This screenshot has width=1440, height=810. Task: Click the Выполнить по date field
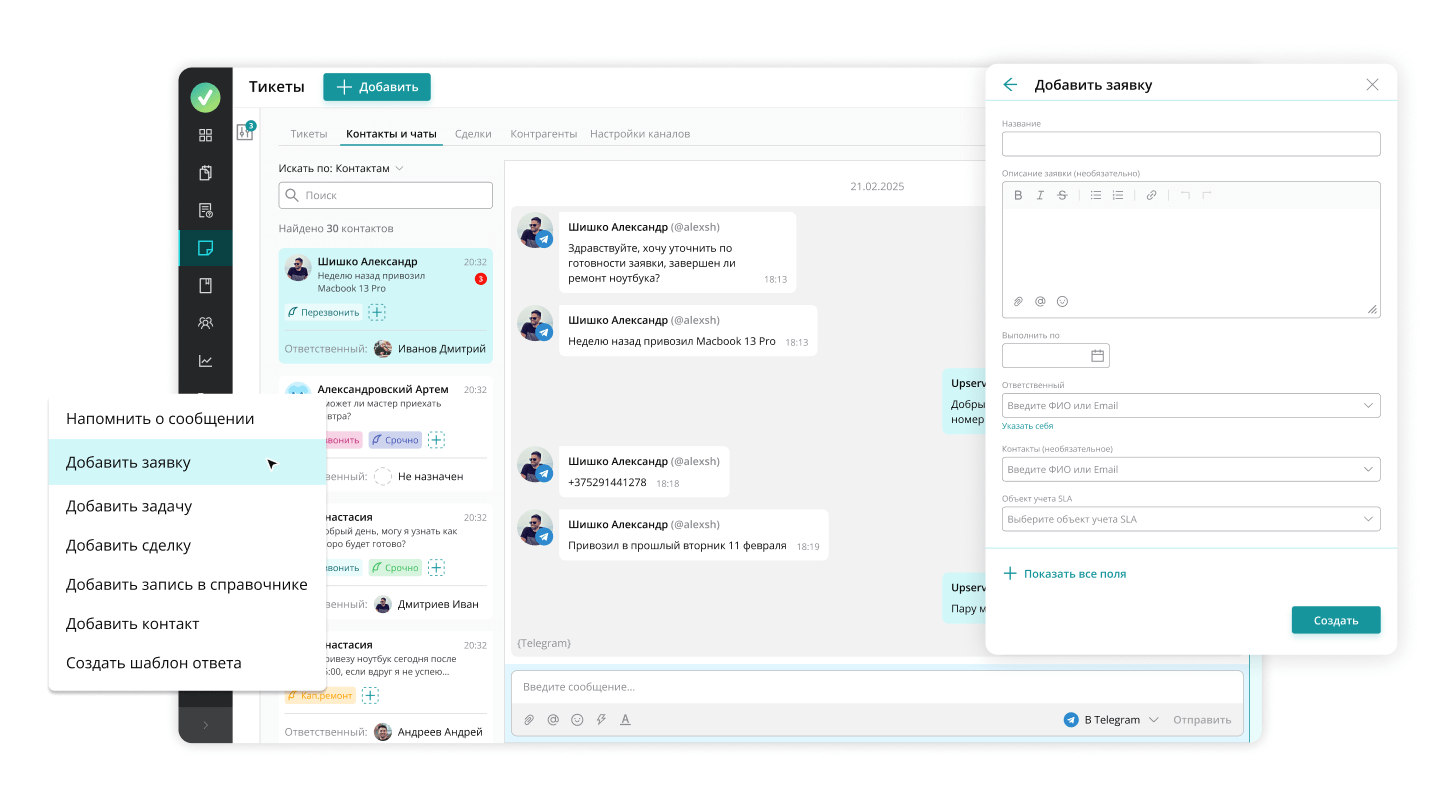[x=1055, y=355]
